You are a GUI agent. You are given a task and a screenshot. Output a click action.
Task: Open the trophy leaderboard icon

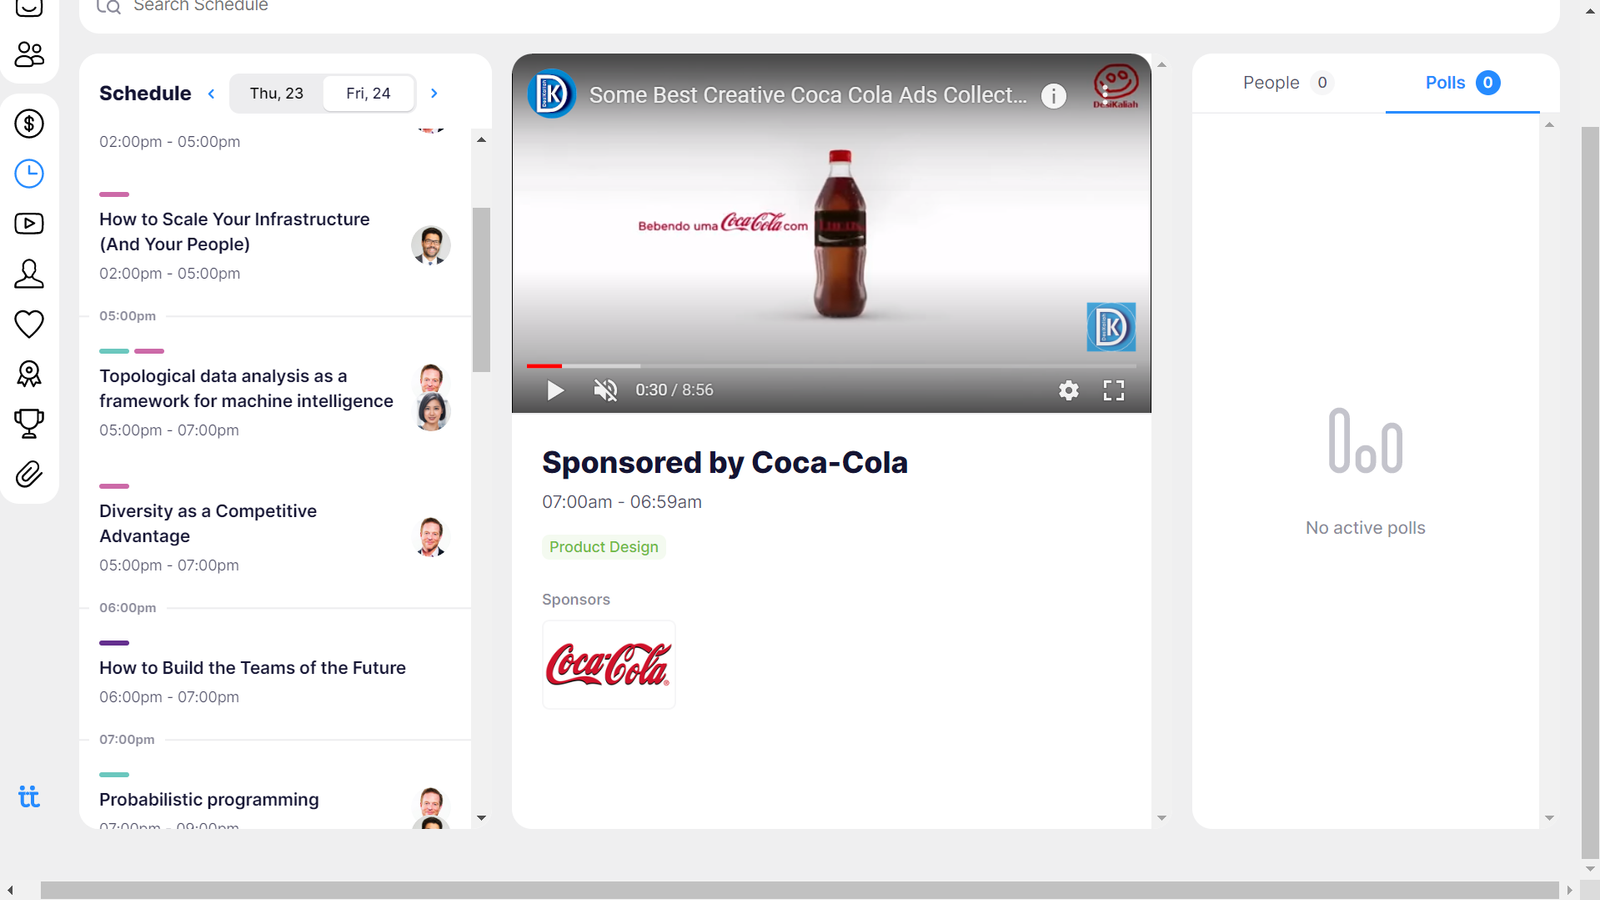pos(29,424)
